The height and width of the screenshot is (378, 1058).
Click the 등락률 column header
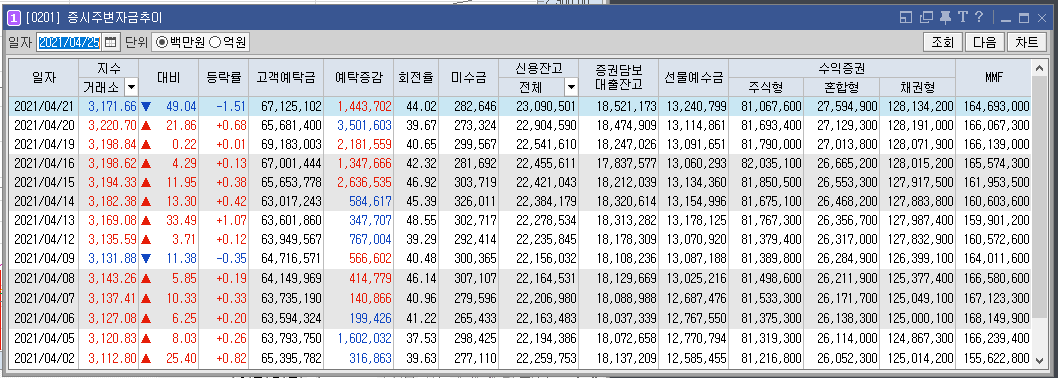tap(223, 78)
